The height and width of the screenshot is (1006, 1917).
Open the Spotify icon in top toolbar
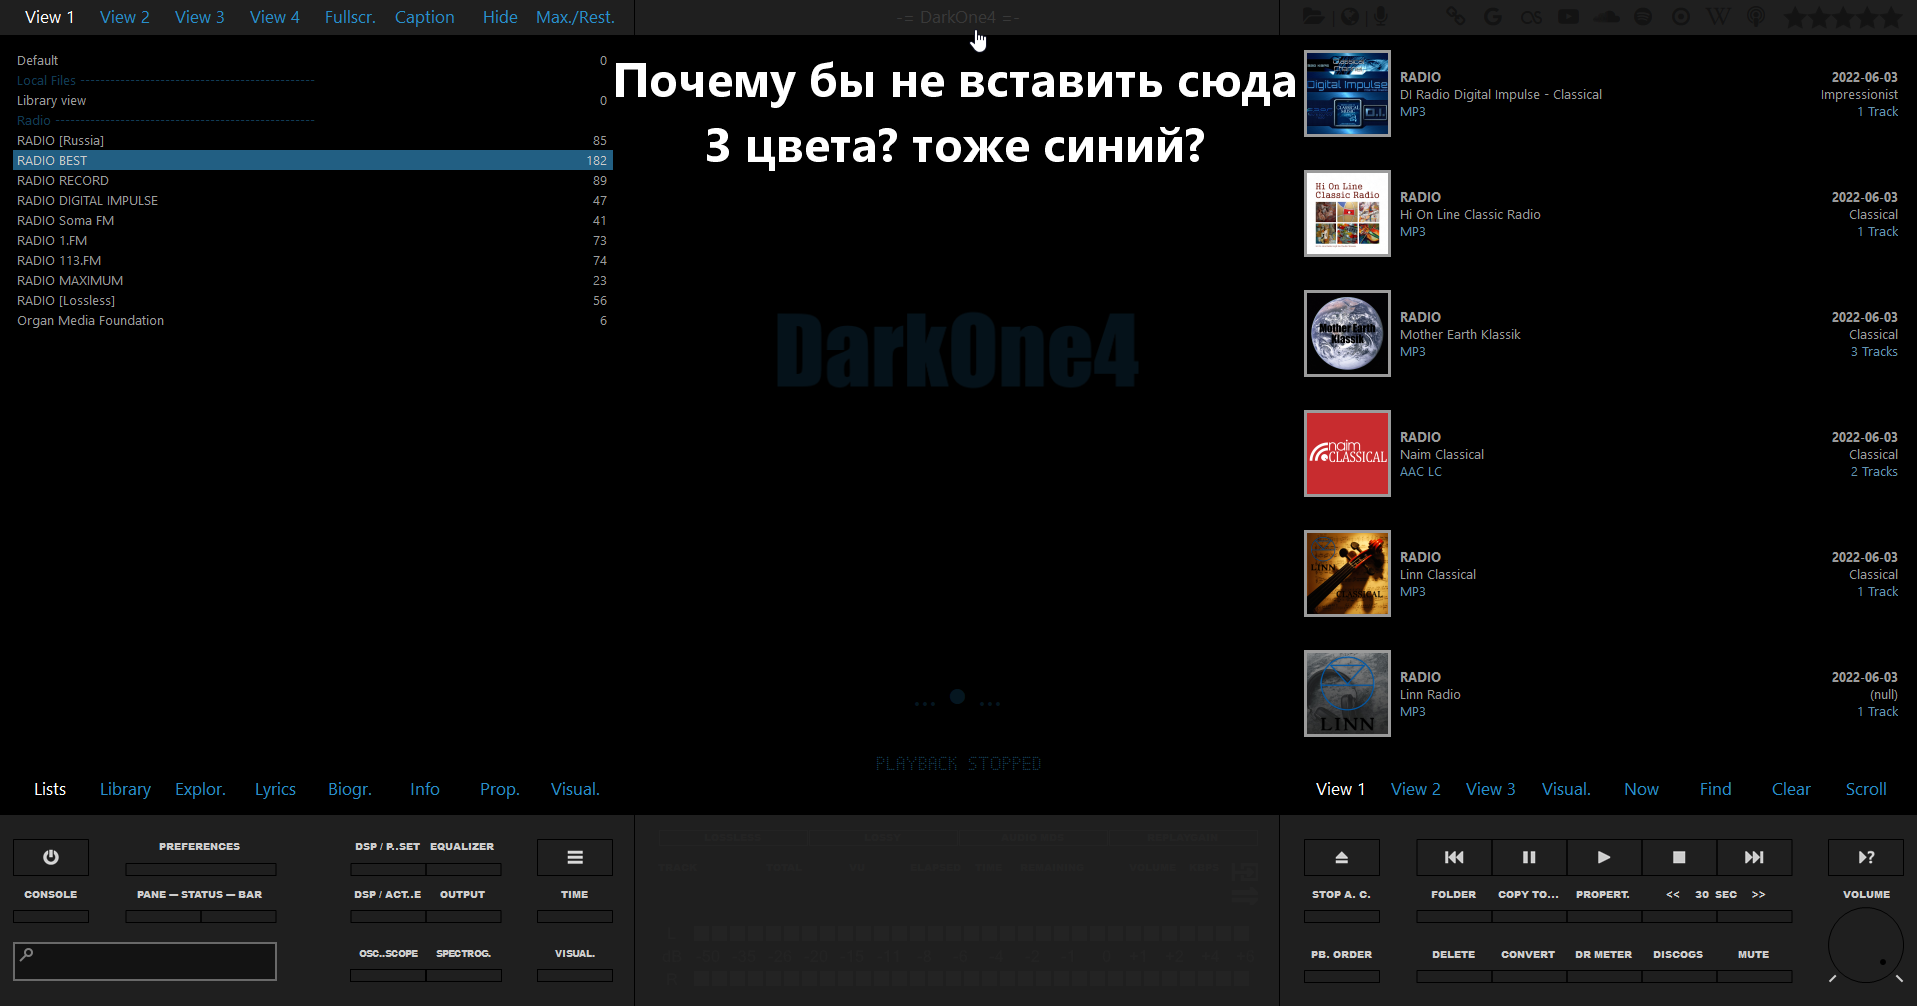click(1643, 17)
